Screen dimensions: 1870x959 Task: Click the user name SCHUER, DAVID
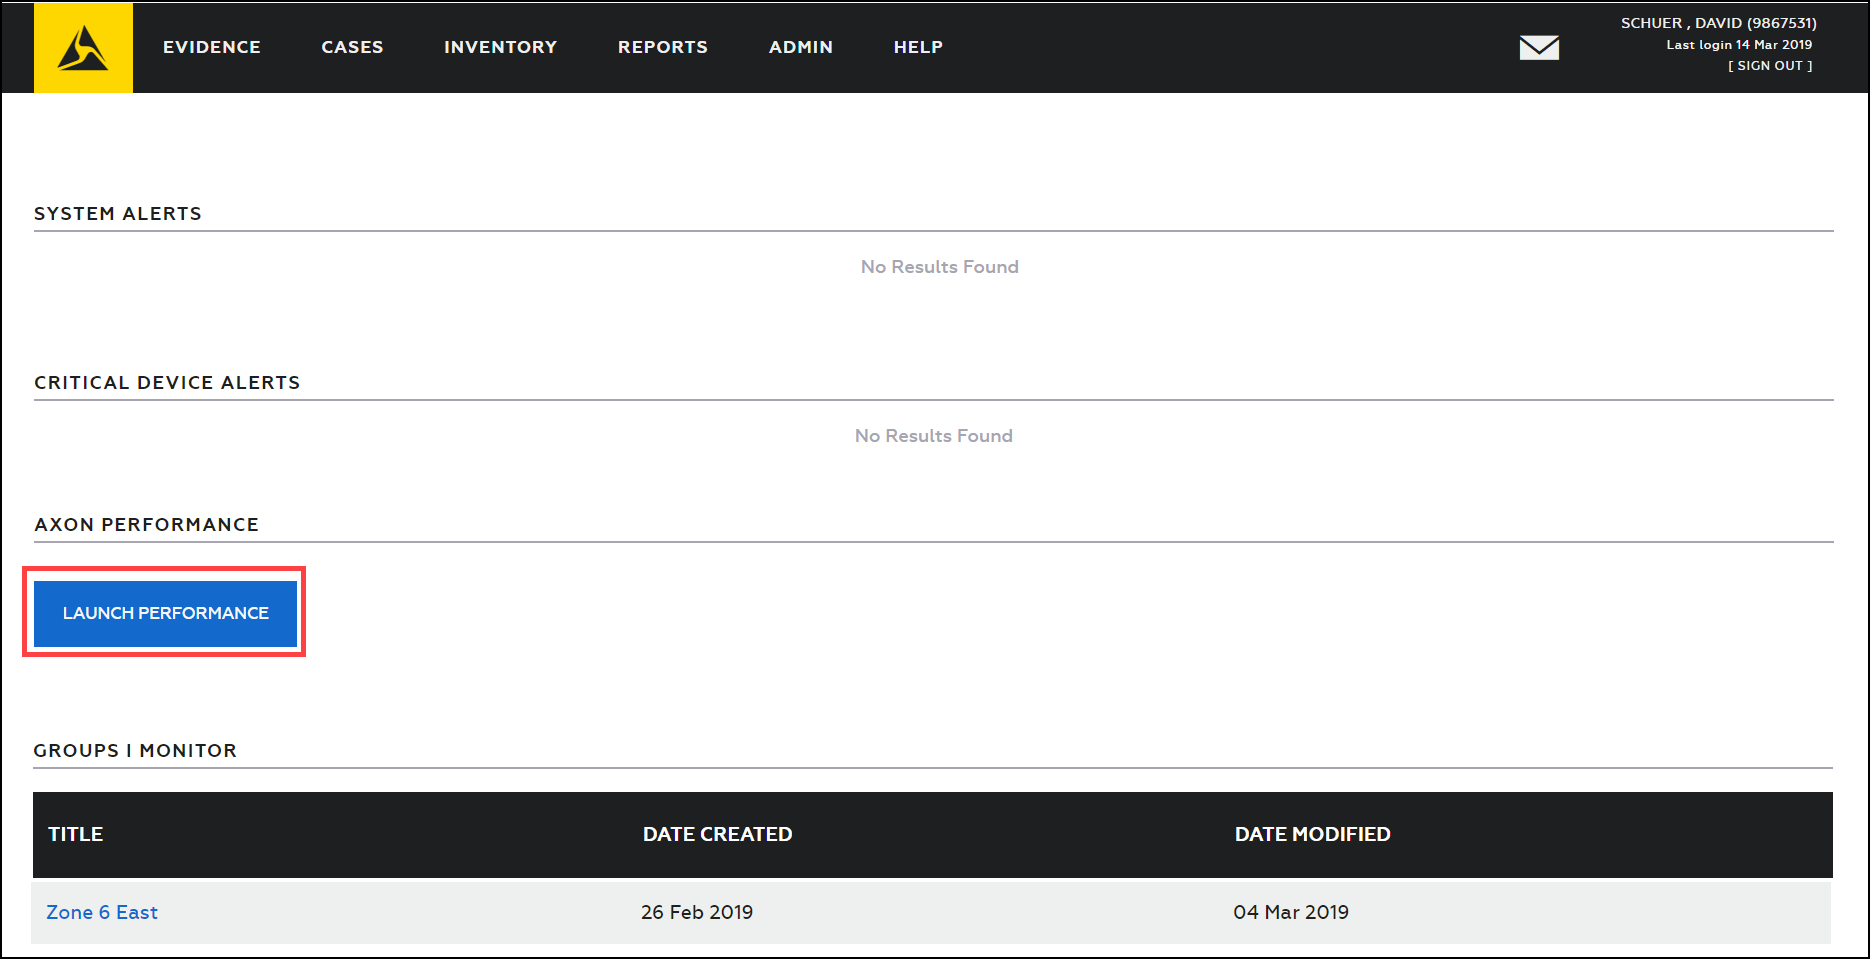tap(1718, 23)
